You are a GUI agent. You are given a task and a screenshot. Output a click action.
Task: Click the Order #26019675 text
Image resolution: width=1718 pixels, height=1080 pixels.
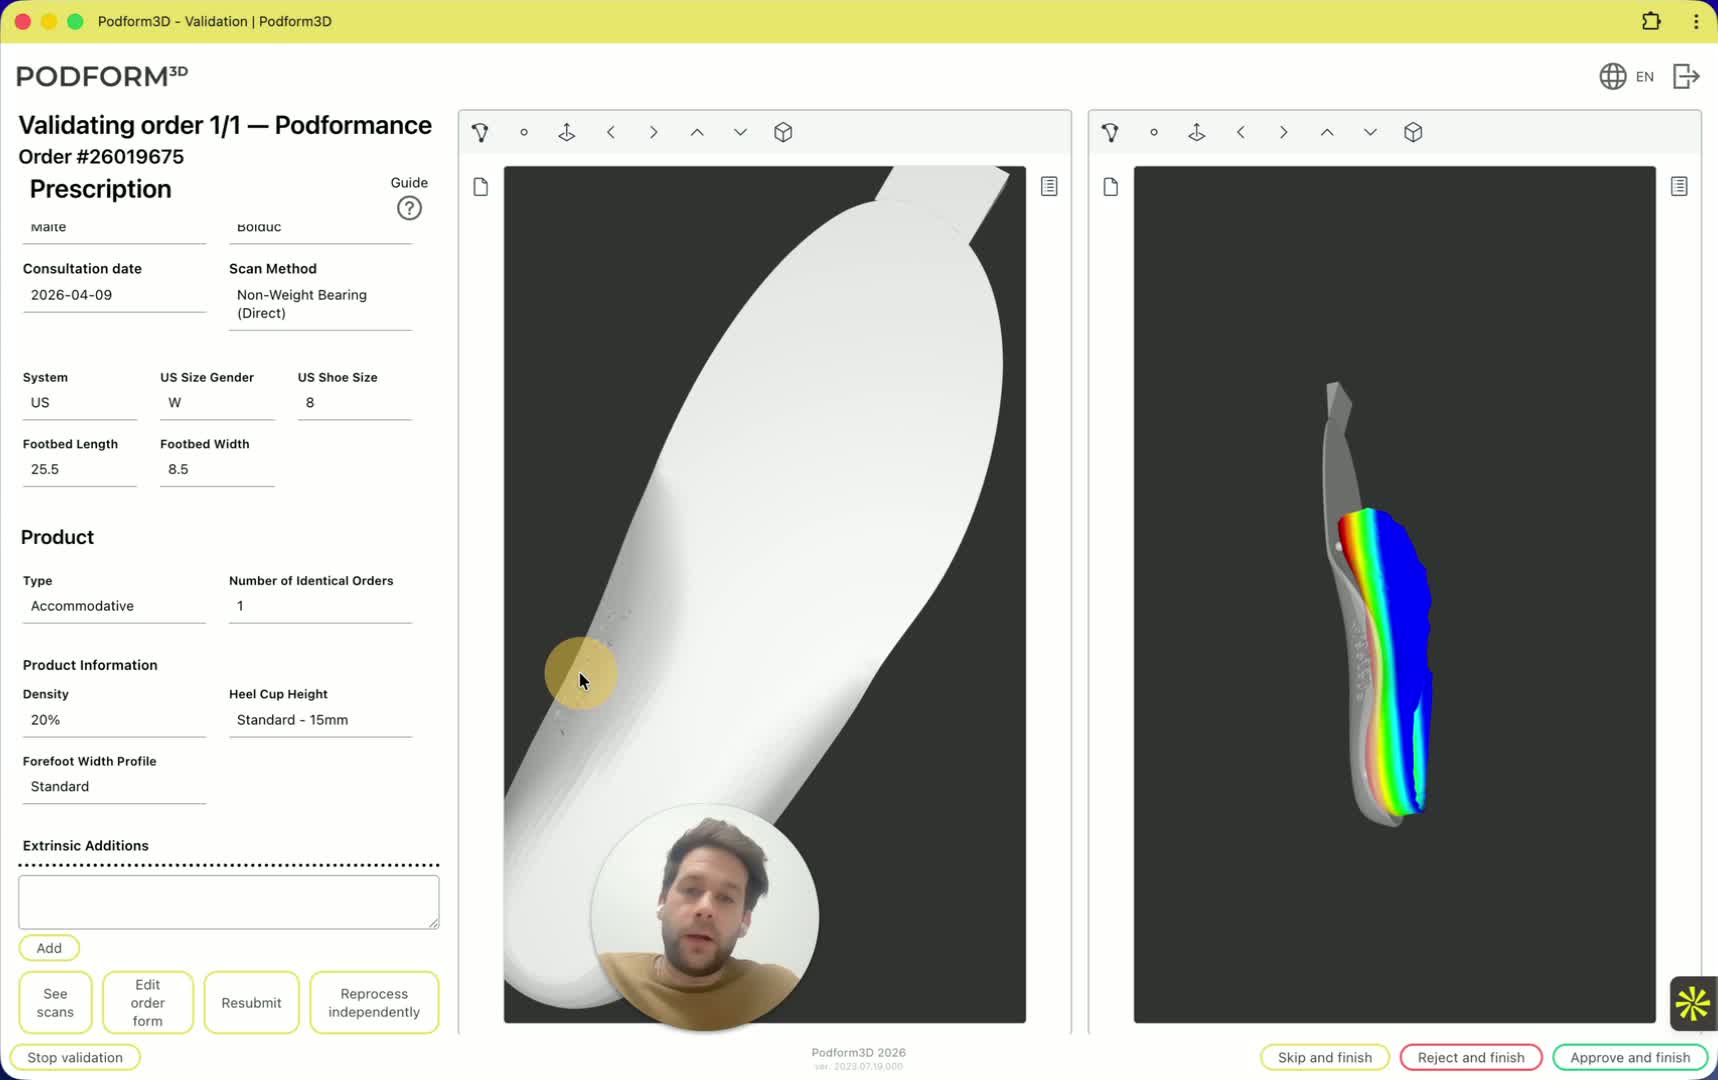point(101,157)
